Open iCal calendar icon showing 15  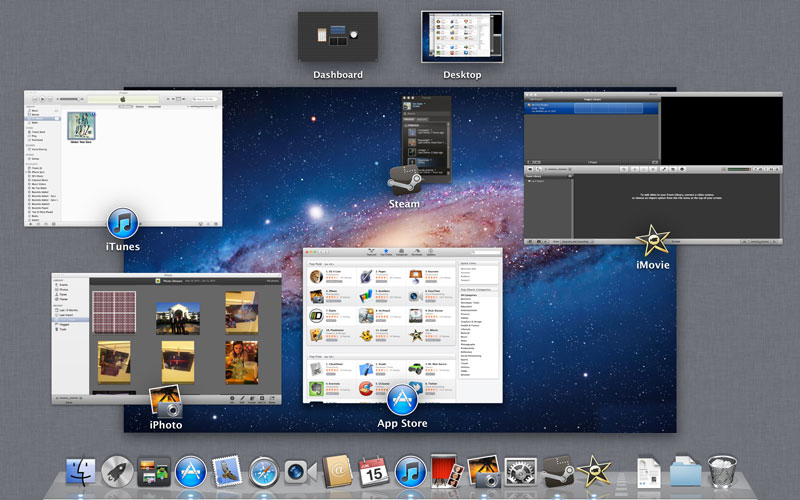pyautogui.click(x=373, y=471)
